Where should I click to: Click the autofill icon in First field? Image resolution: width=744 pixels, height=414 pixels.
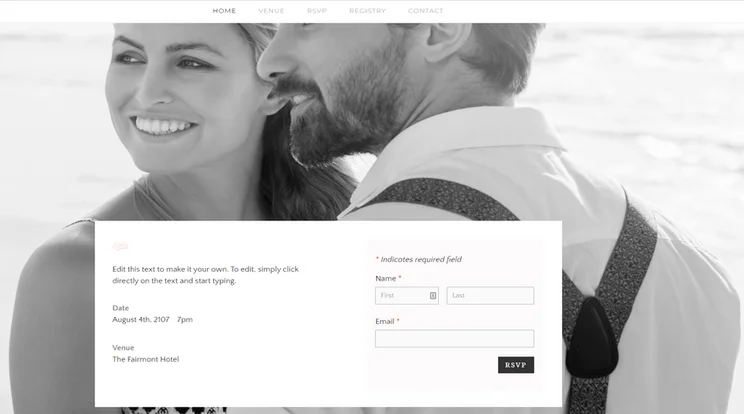(433, 295)
